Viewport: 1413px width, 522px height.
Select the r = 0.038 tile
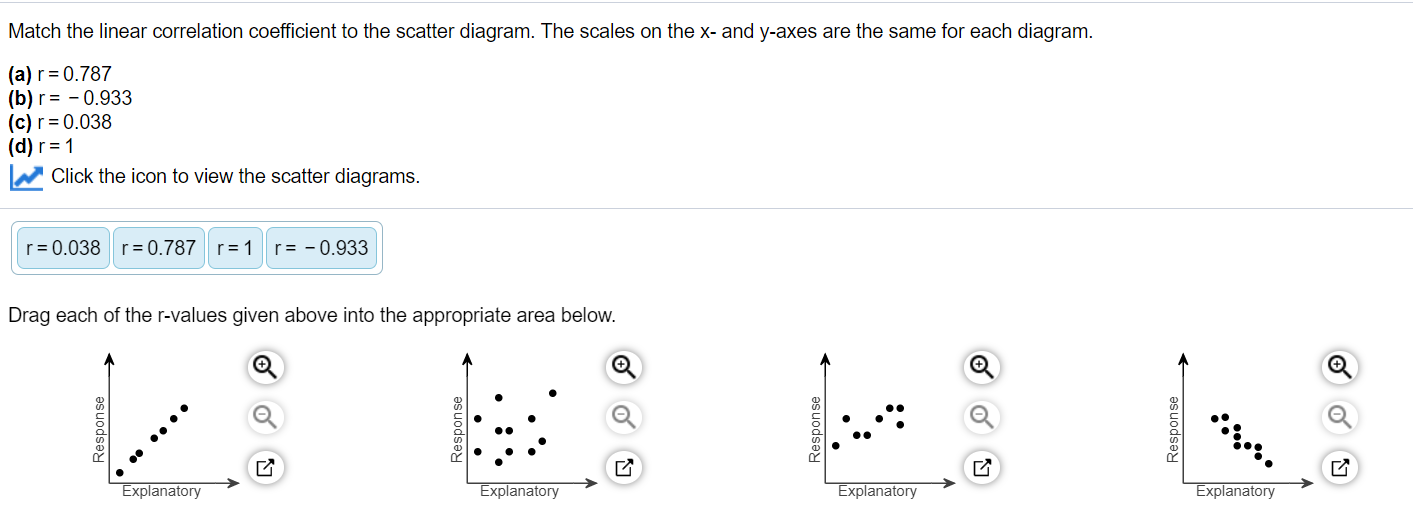[64, 248]
